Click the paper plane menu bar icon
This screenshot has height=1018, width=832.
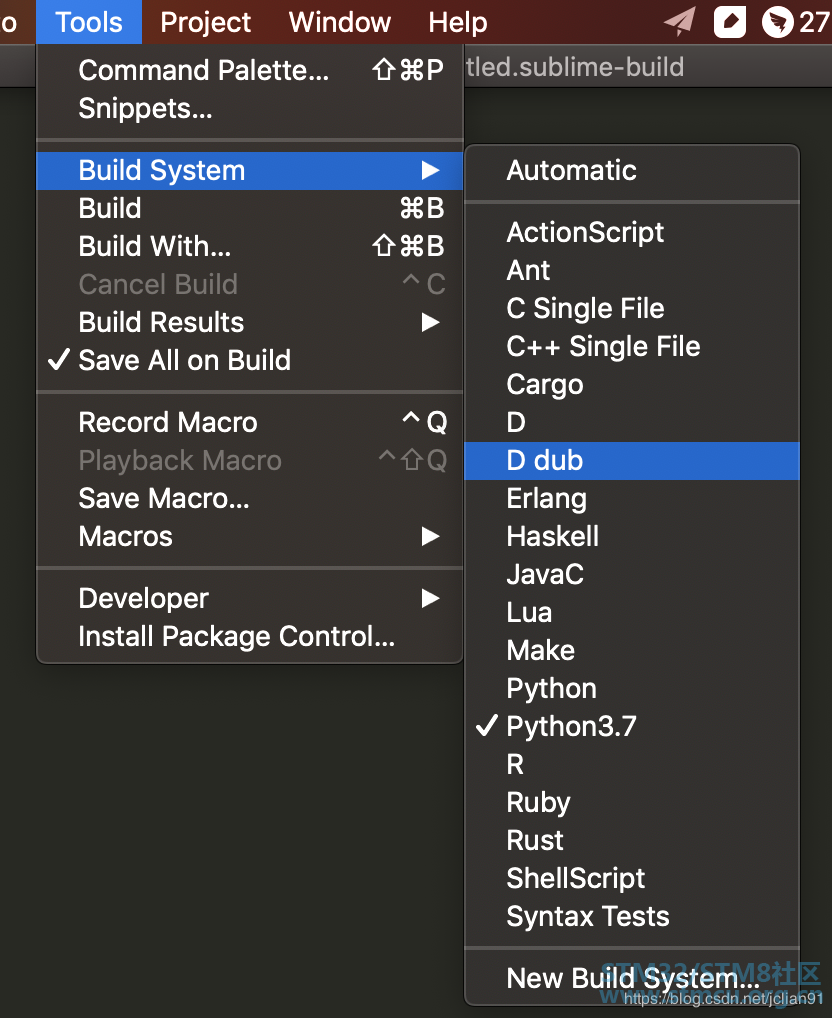[679, 22]
